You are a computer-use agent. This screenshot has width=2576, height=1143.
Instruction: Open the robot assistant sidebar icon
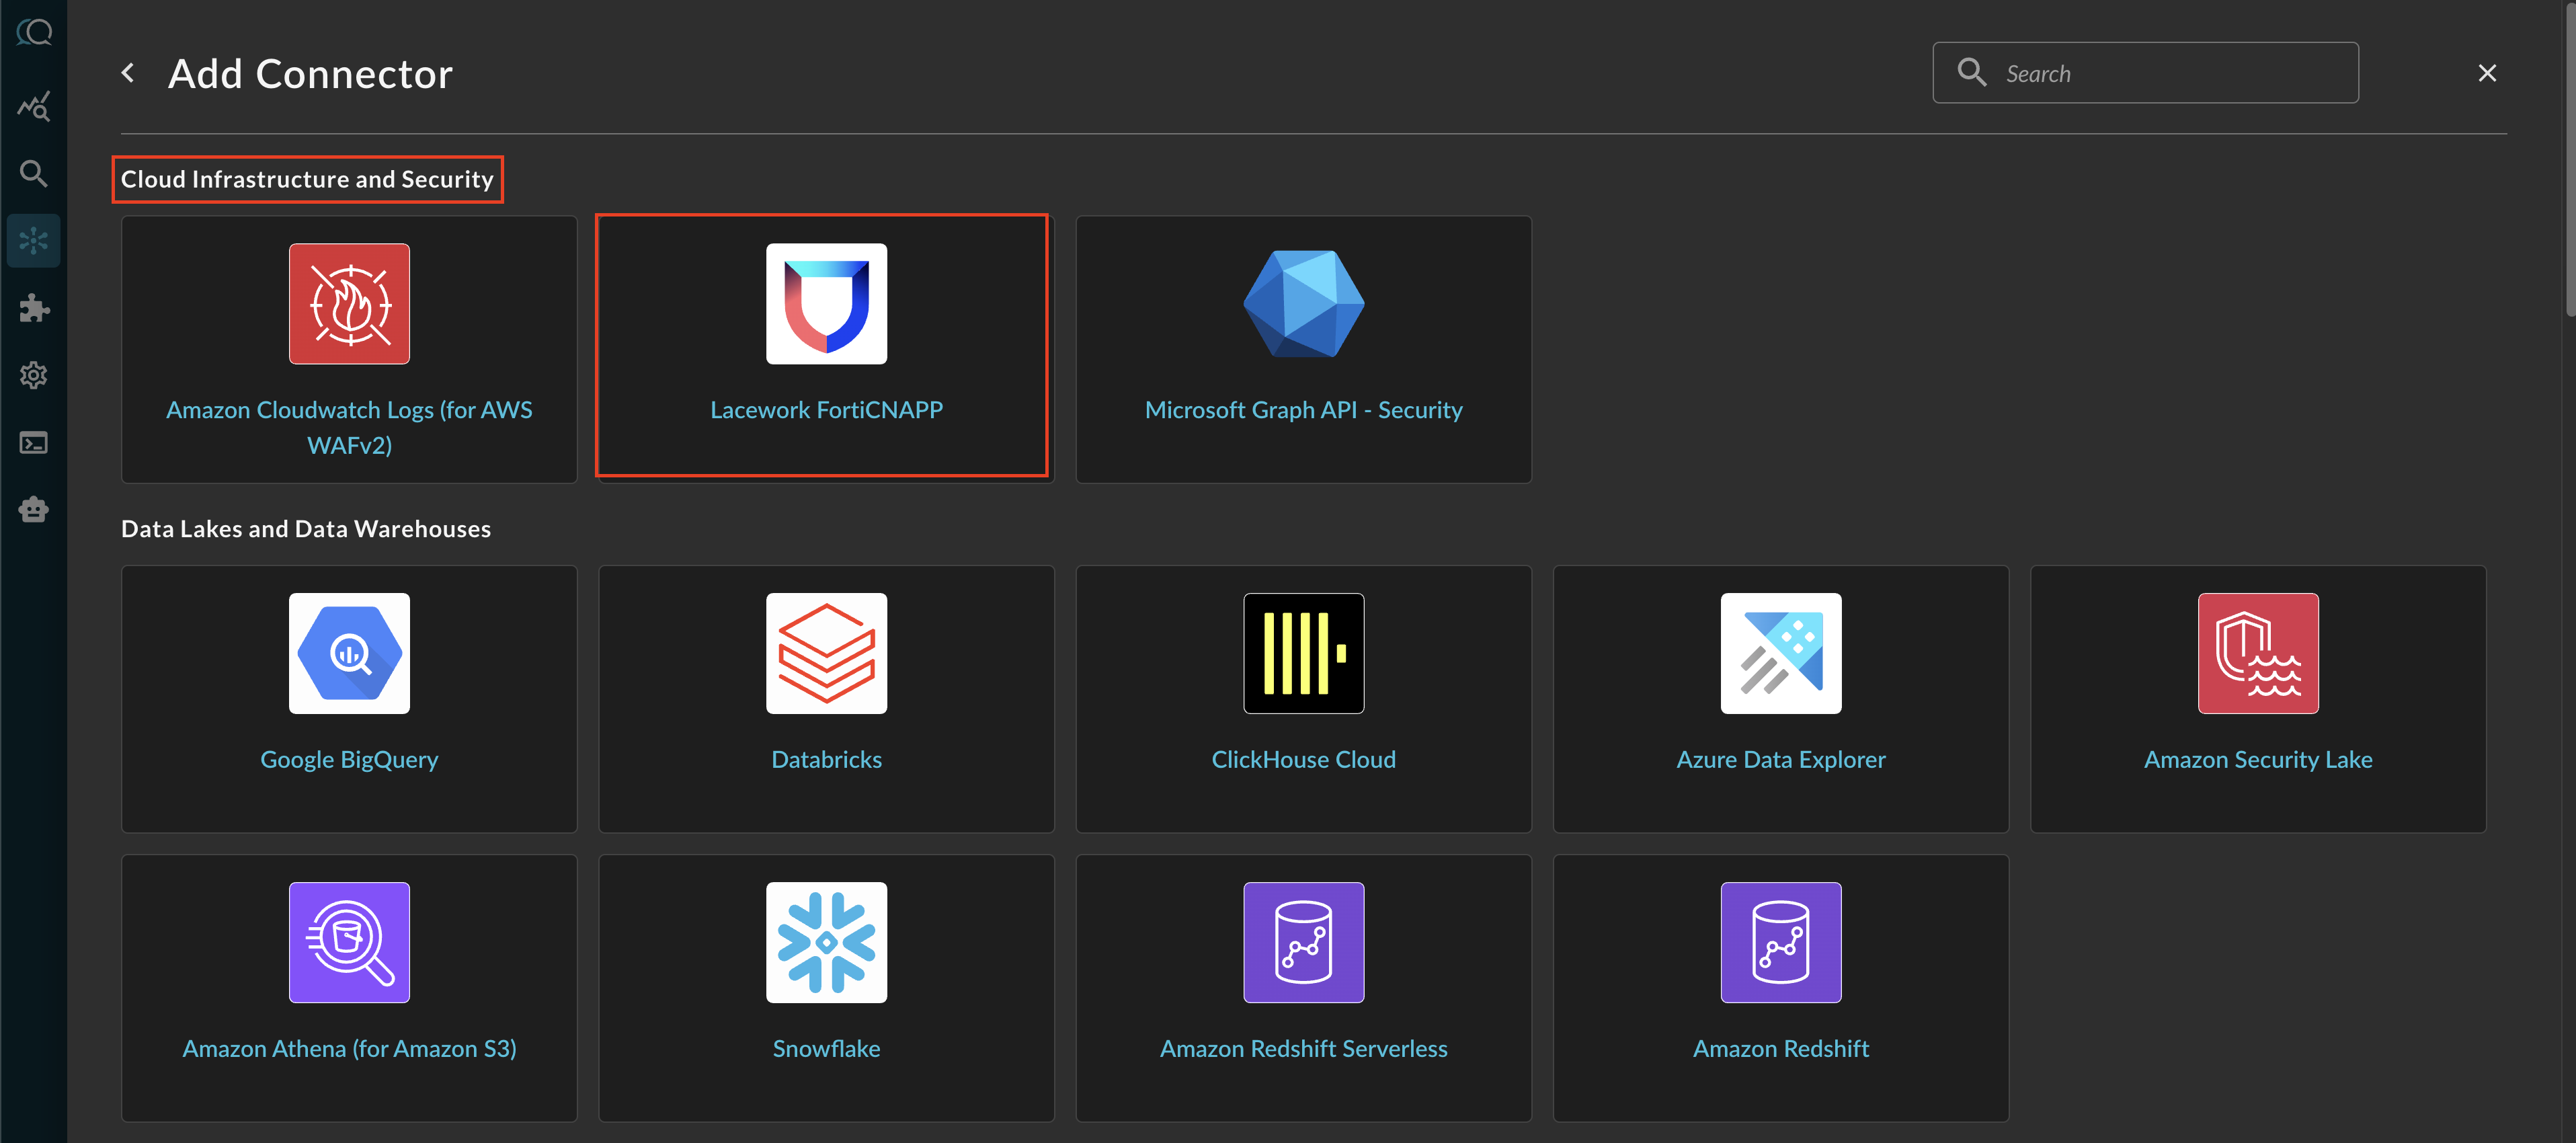tap(34, 509)
